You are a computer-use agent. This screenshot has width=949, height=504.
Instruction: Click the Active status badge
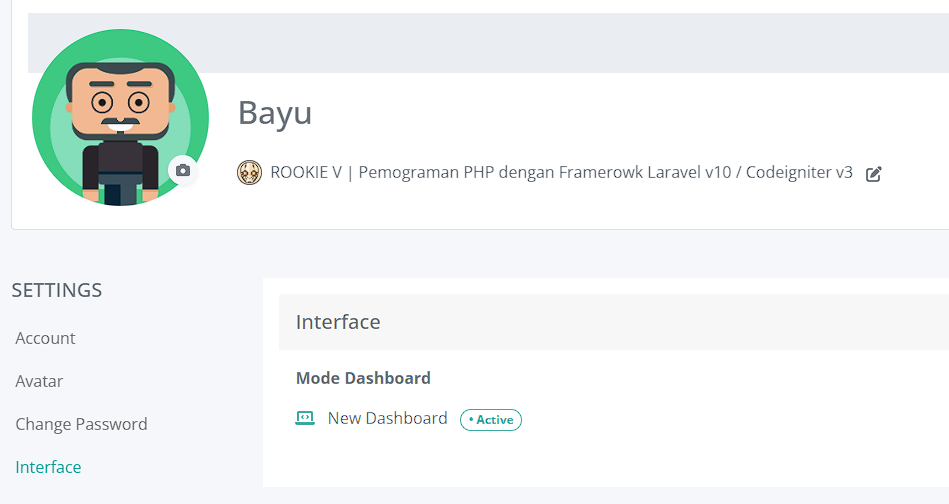click(491, 420)
